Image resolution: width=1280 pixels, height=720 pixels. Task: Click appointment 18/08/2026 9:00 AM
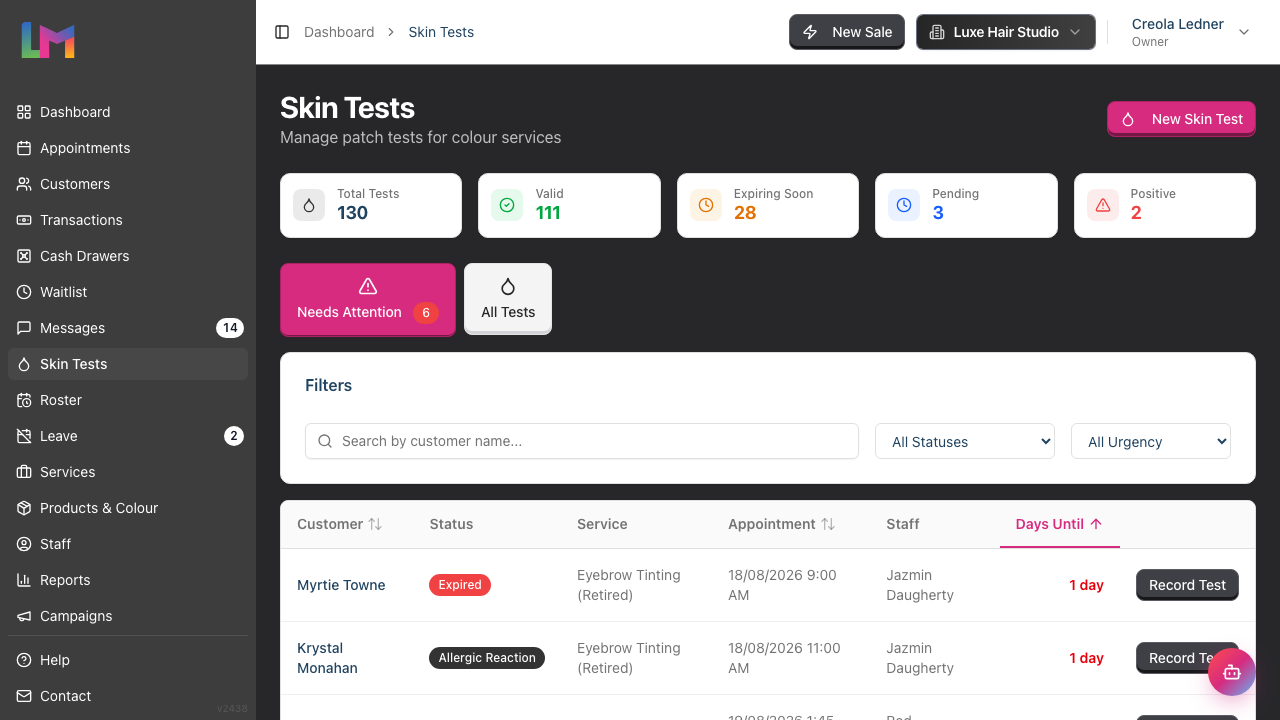pyautogui.click(x=782, y=585)
